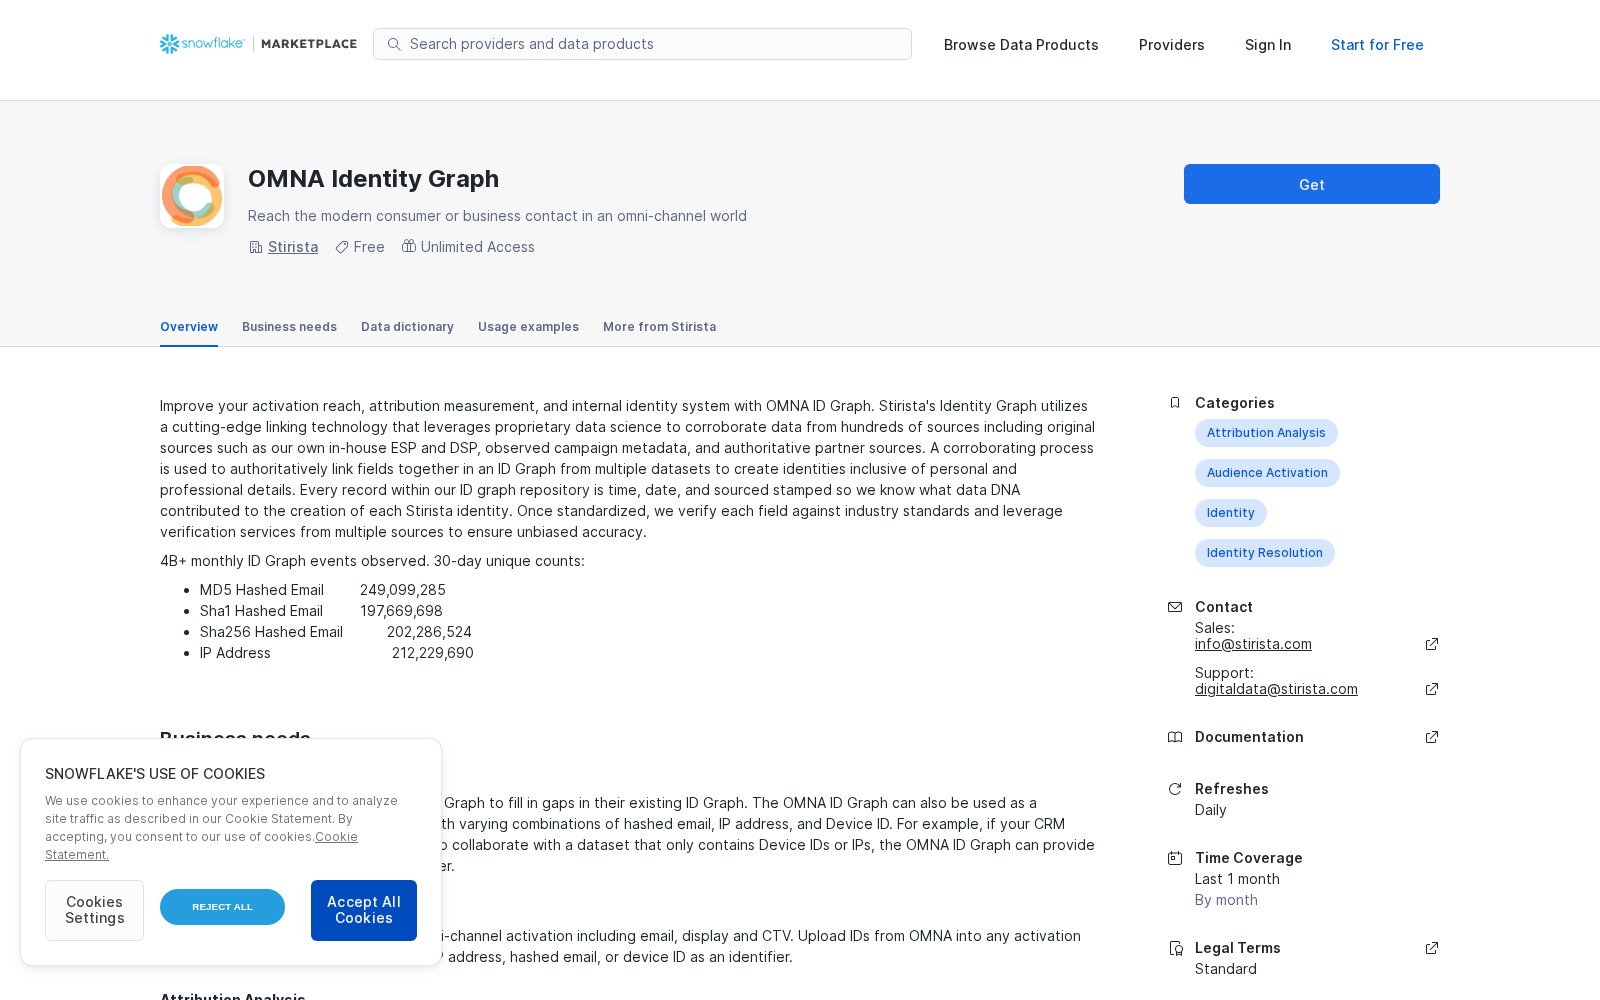Open the Documentation link text
1600x1000 pixels.
1249,737
